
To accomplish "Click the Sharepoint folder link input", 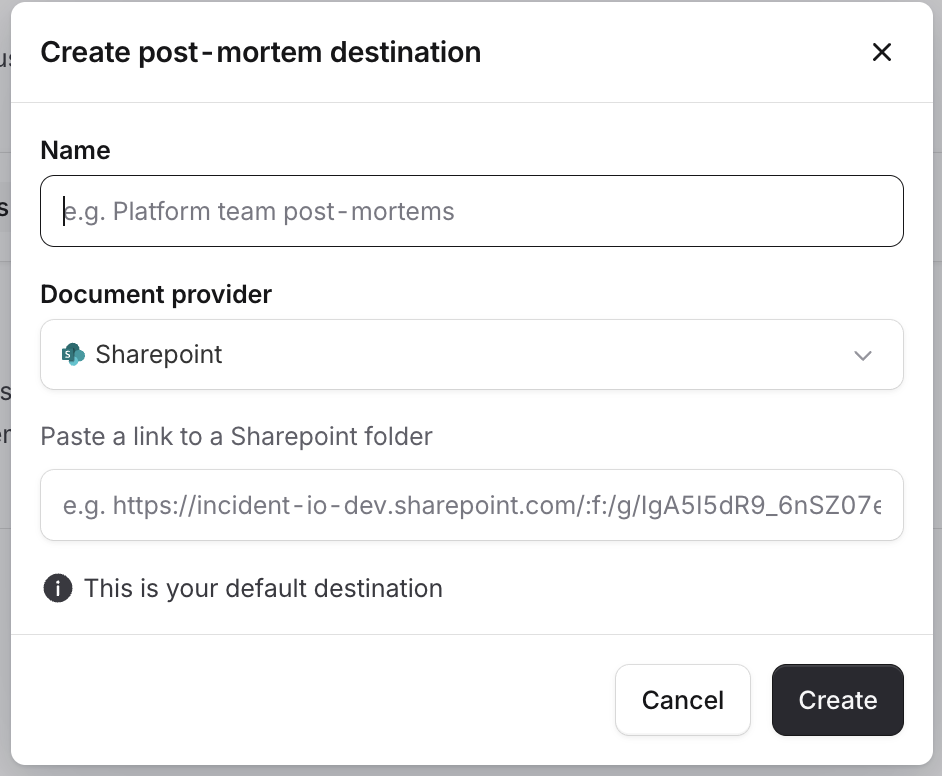I will [x=471, y=505].
